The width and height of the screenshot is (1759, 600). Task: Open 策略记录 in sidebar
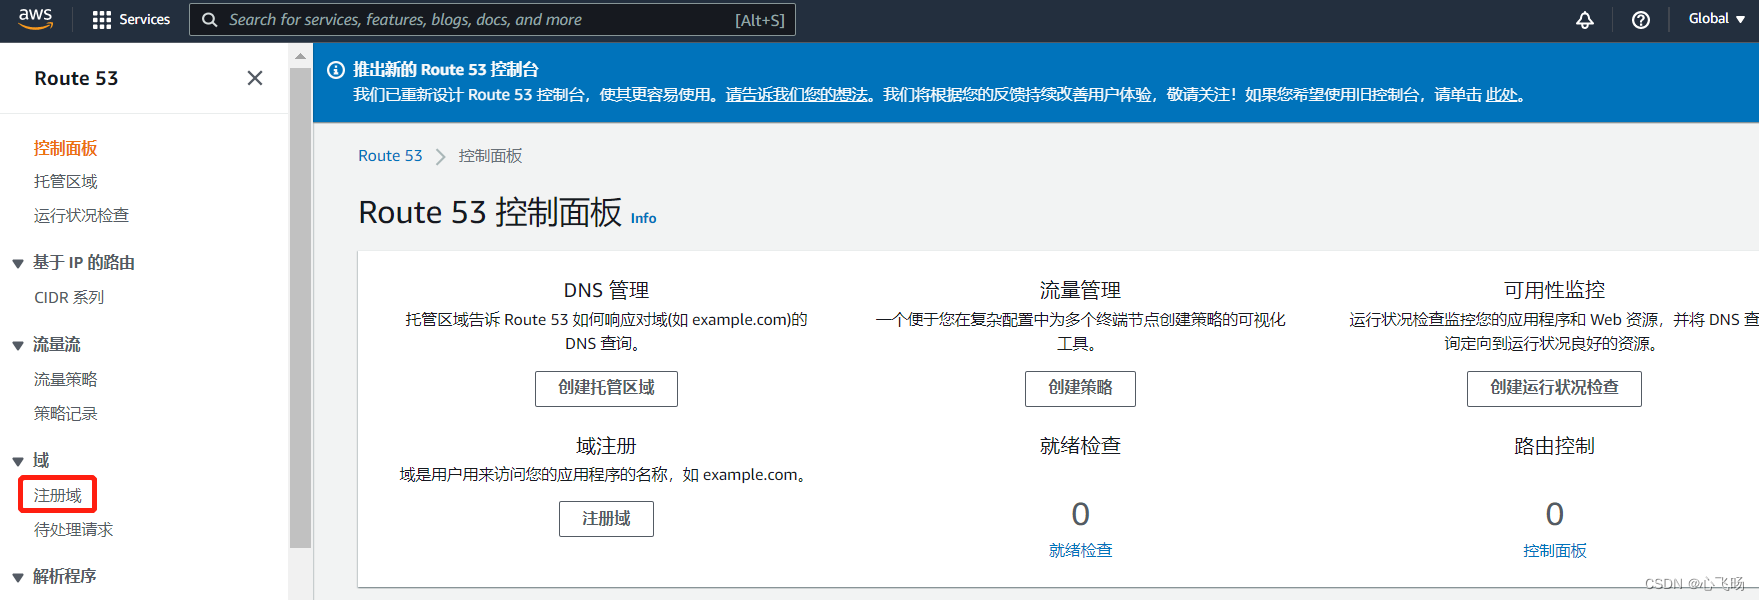click(66, 413)
